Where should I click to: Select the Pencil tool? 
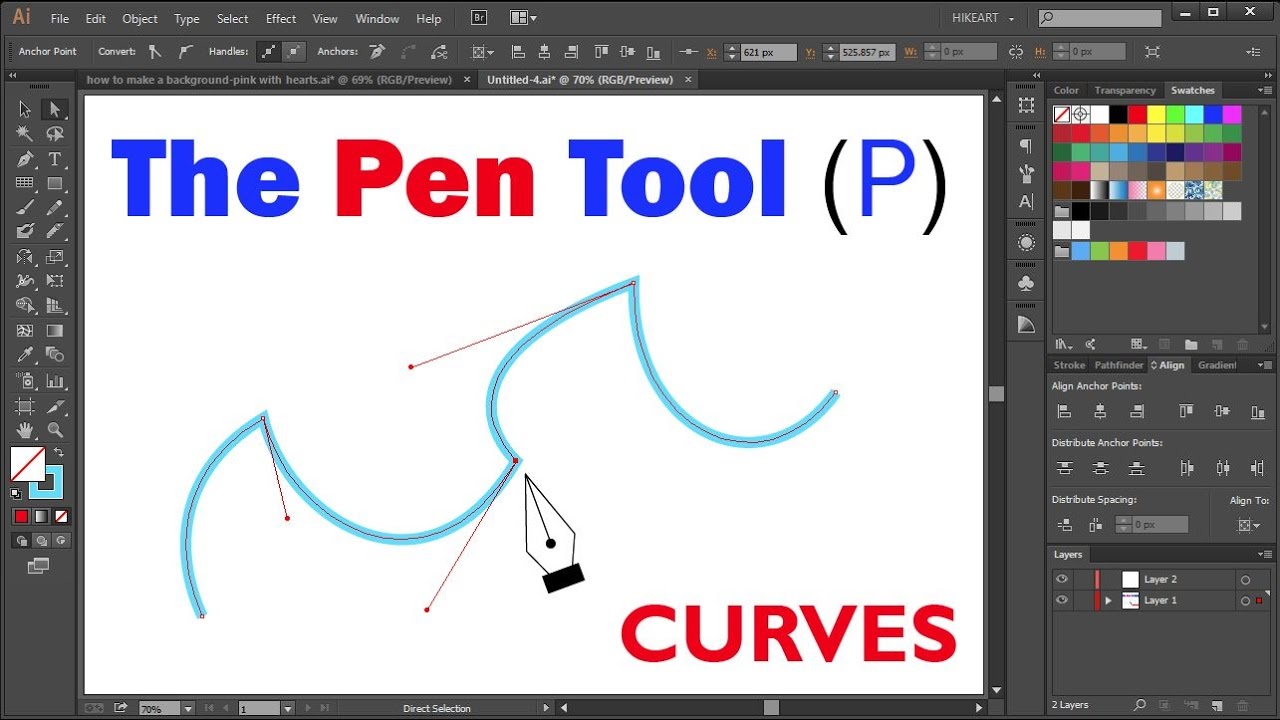click(55, 207)
